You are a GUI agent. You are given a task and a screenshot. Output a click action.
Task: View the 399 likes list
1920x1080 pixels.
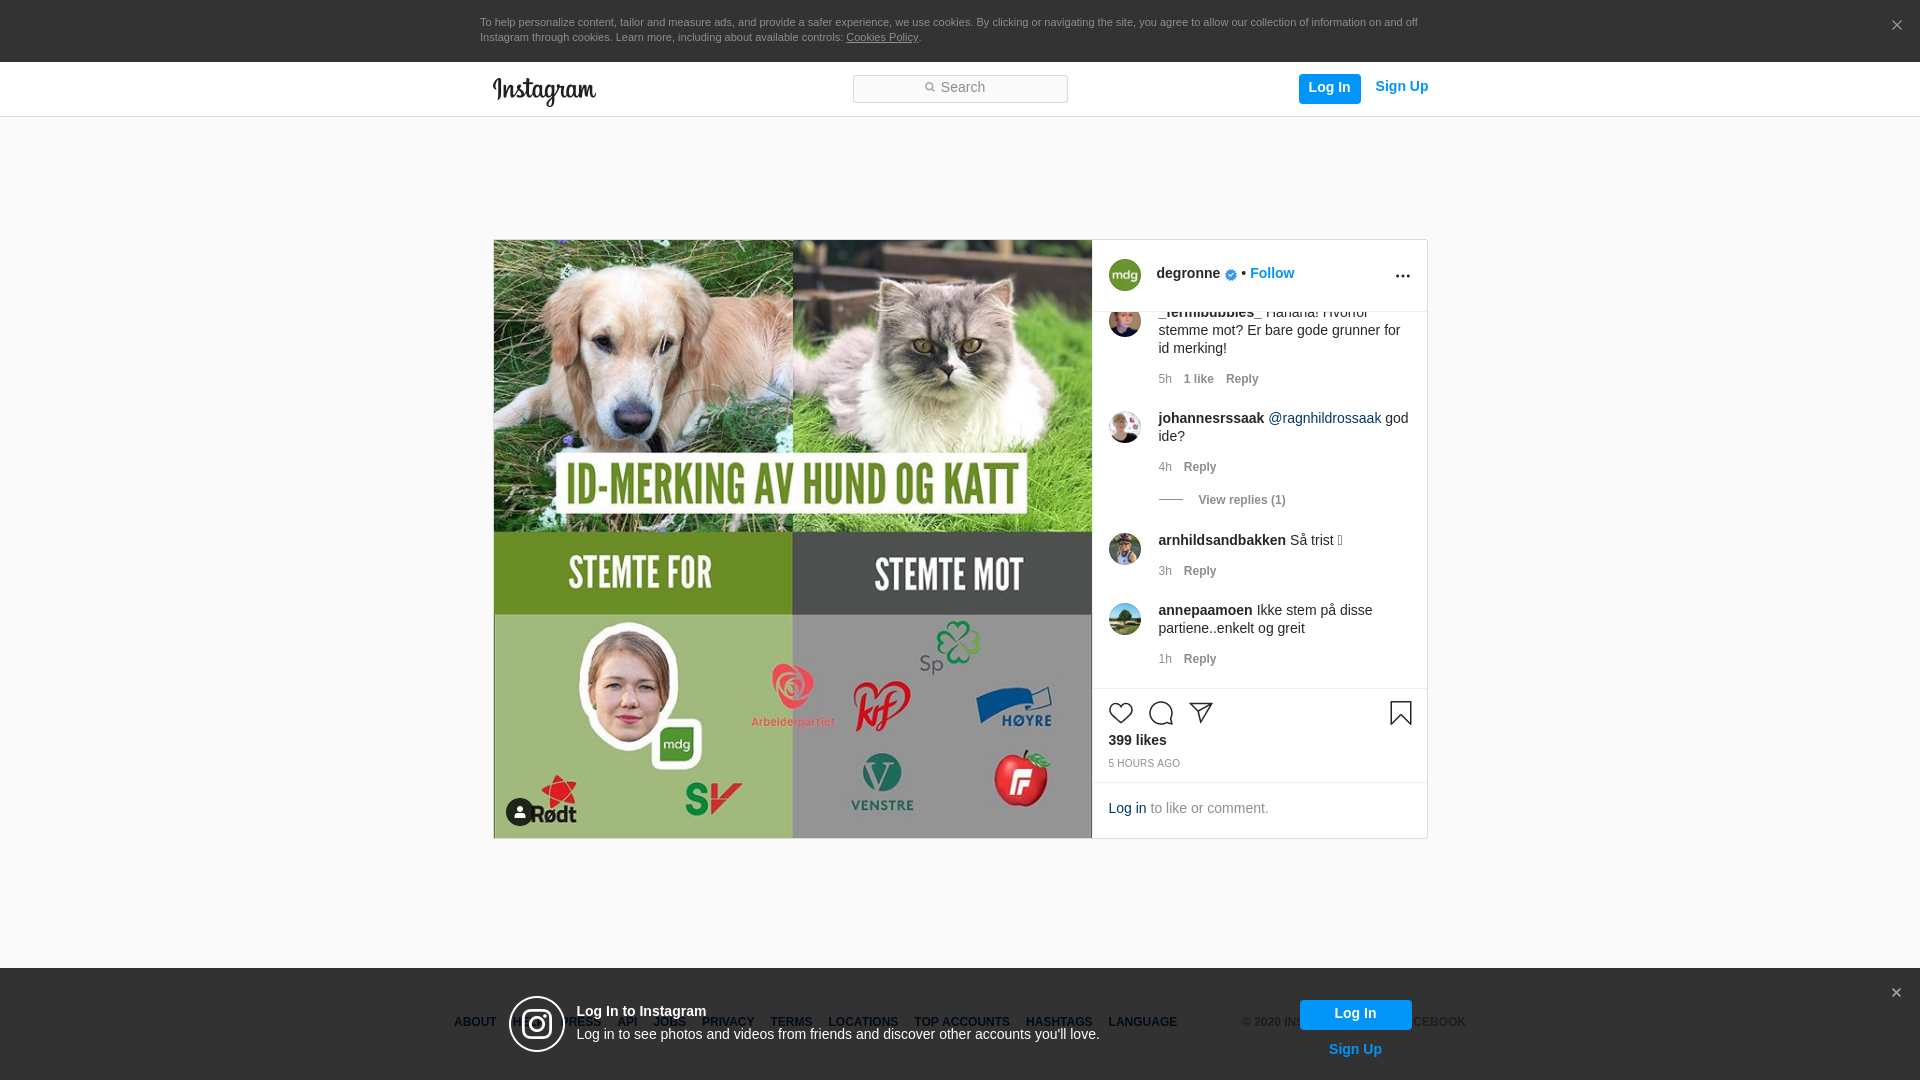[1137, 741]
